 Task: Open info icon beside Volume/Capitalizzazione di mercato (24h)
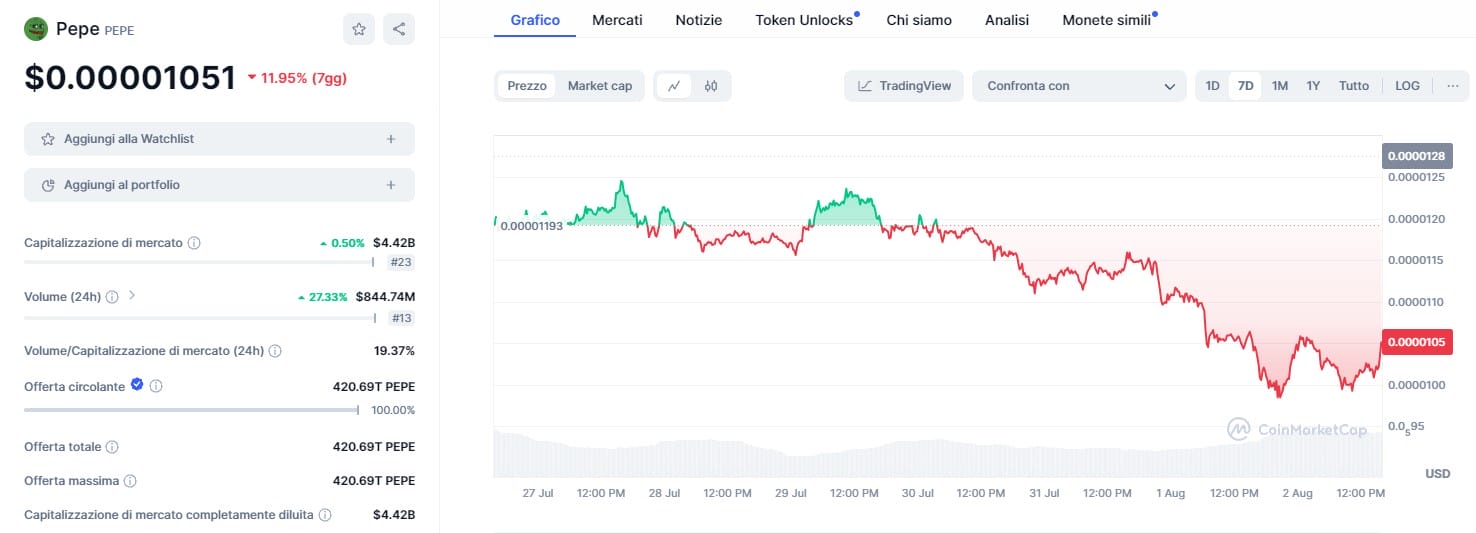coord(275,351)
